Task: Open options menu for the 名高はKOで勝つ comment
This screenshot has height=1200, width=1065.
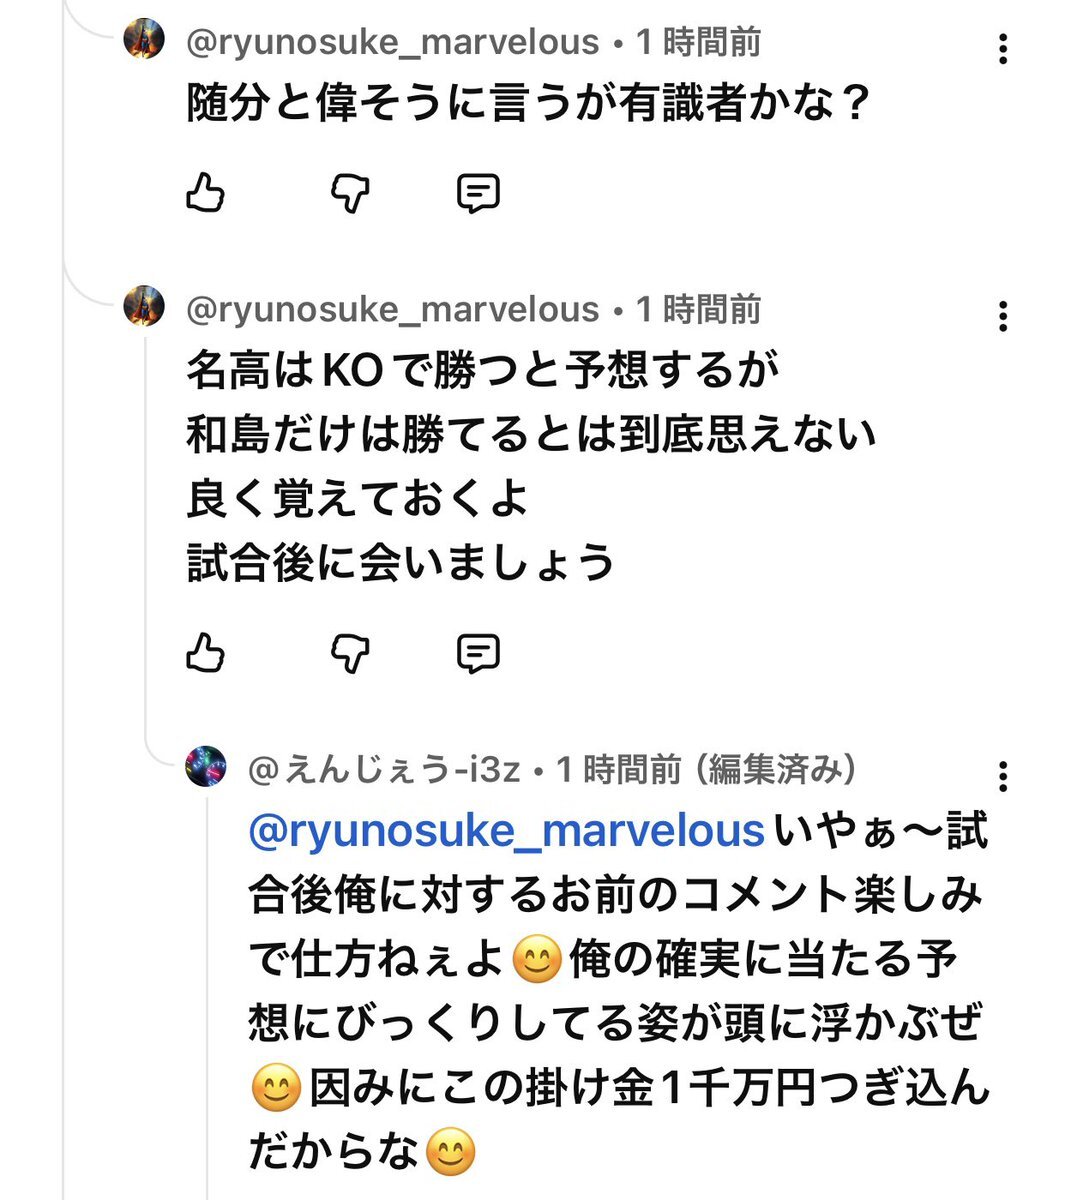Action: pyautogui.click(x=1002, y=316)
